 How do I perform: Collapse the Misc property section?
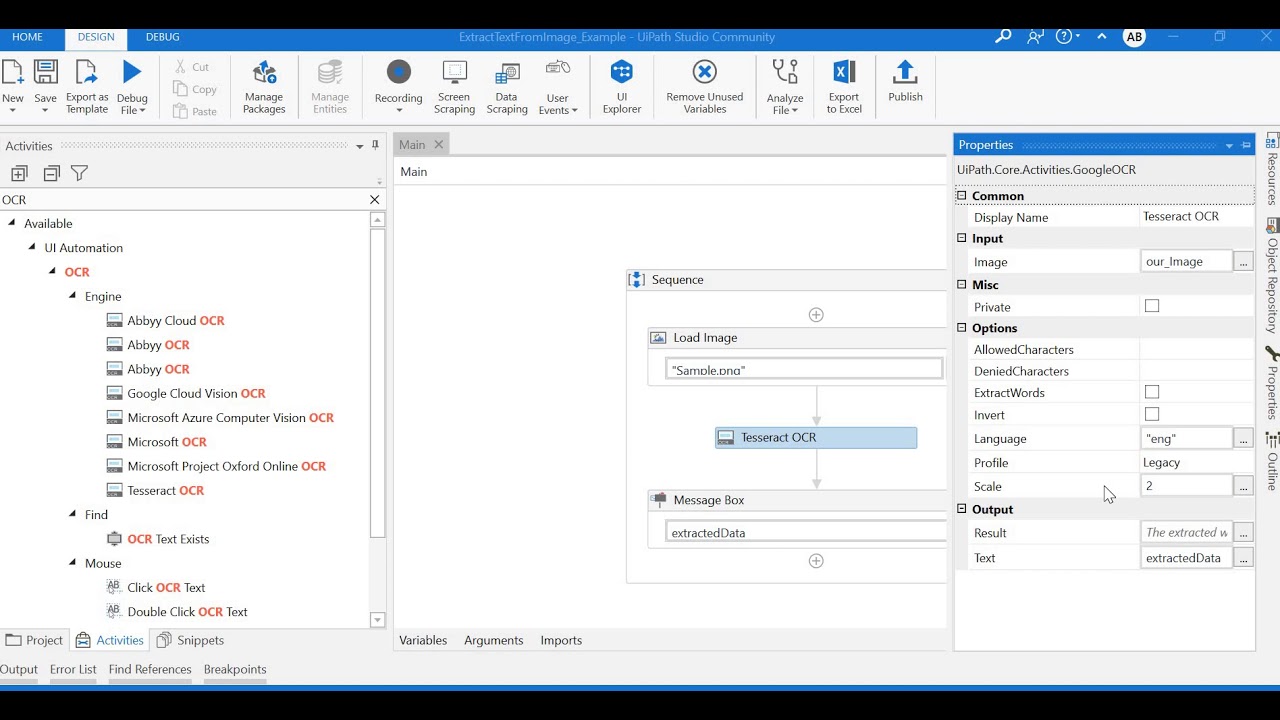tap(962, 285)
